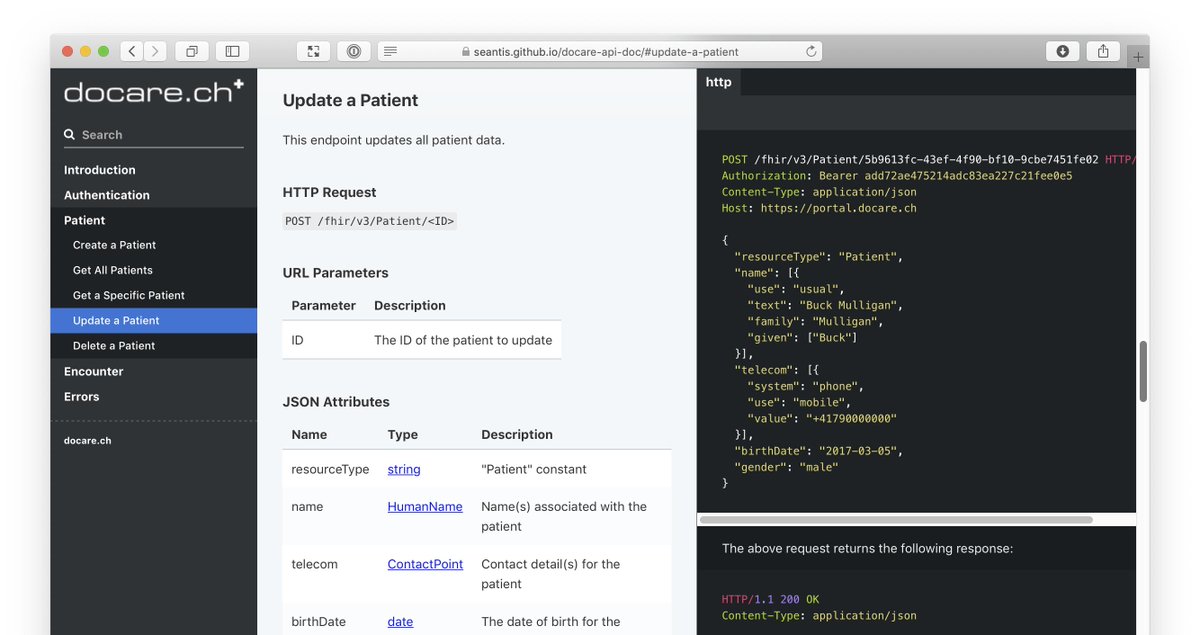Open the docare.ch footer link in sidebar
Viewport: 1200px width, 635px height.
click(x=88, y=440)
